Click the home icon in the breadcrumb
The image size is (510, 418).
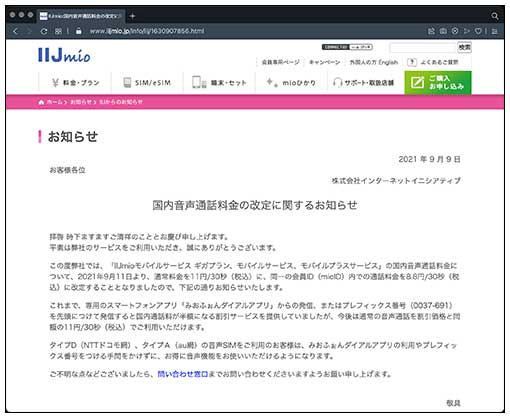tap(41, 102)
